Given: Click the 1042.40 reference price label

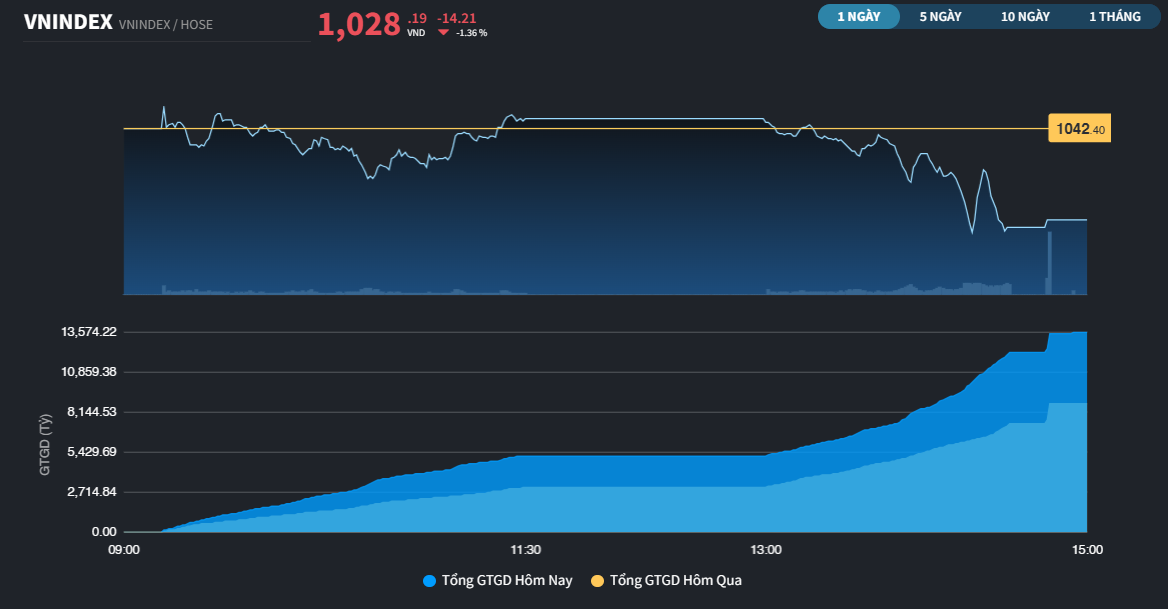Looking at the screenshot, I should (1079, 129).
